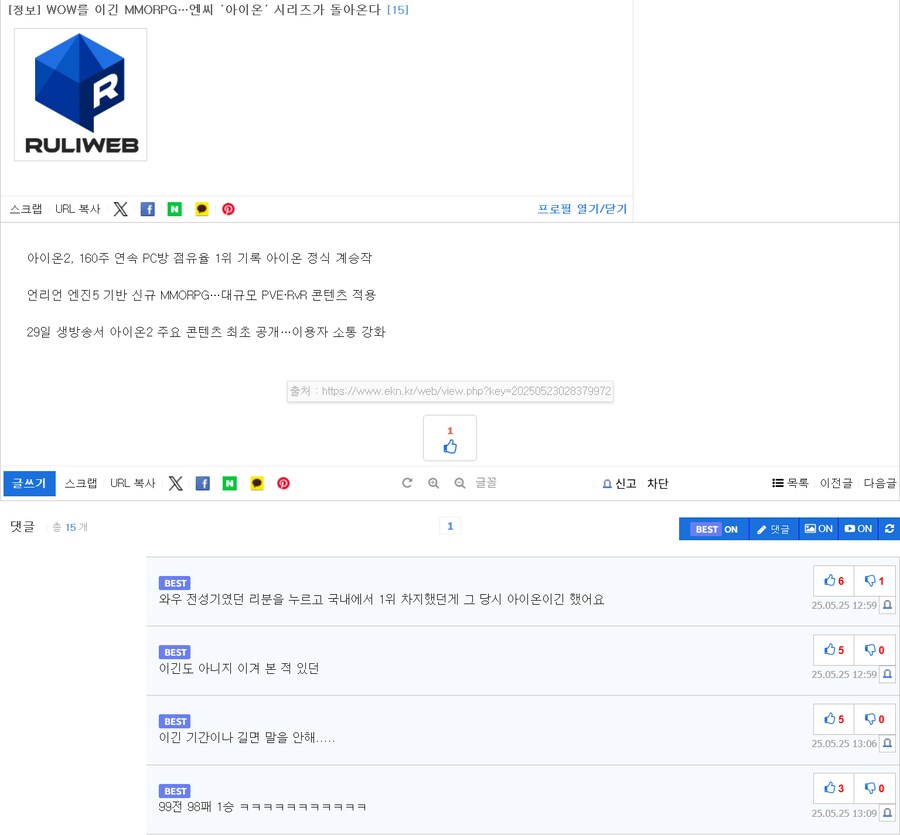The image size is (900, 835).
Task: Click the RULIWEB profile logo thumbnail
Action: point(80,95)
